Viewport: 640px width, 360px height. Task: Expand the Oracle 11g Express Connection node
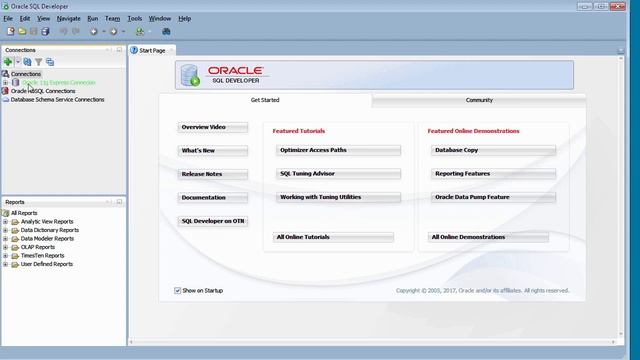5,82
